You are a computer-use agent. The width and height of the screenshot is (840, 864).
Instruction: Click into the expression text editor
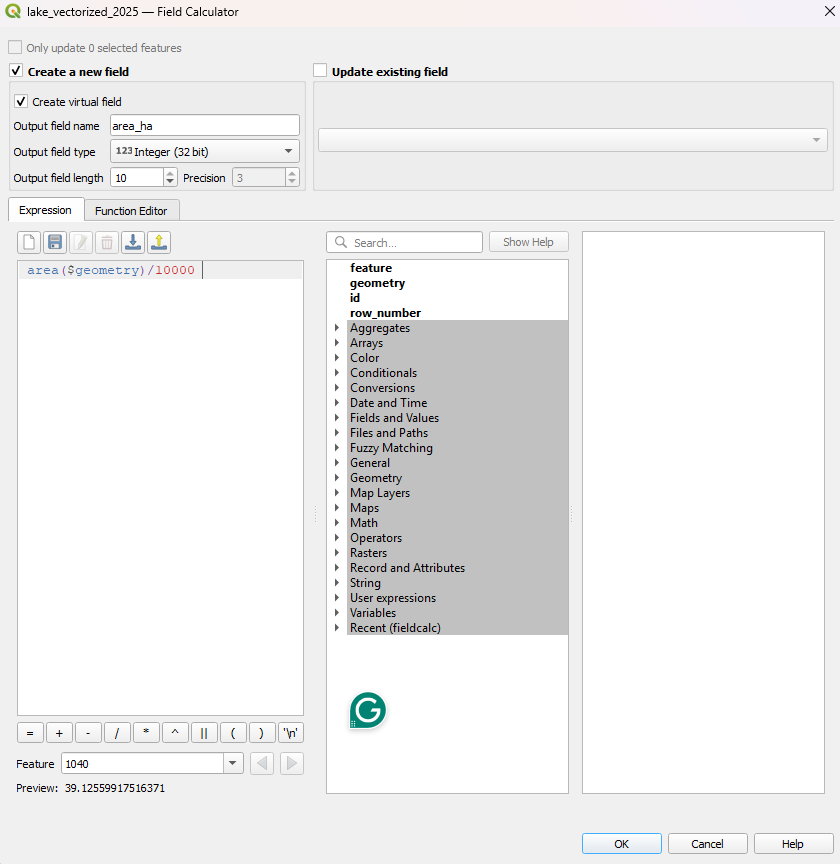click(160, 488)
